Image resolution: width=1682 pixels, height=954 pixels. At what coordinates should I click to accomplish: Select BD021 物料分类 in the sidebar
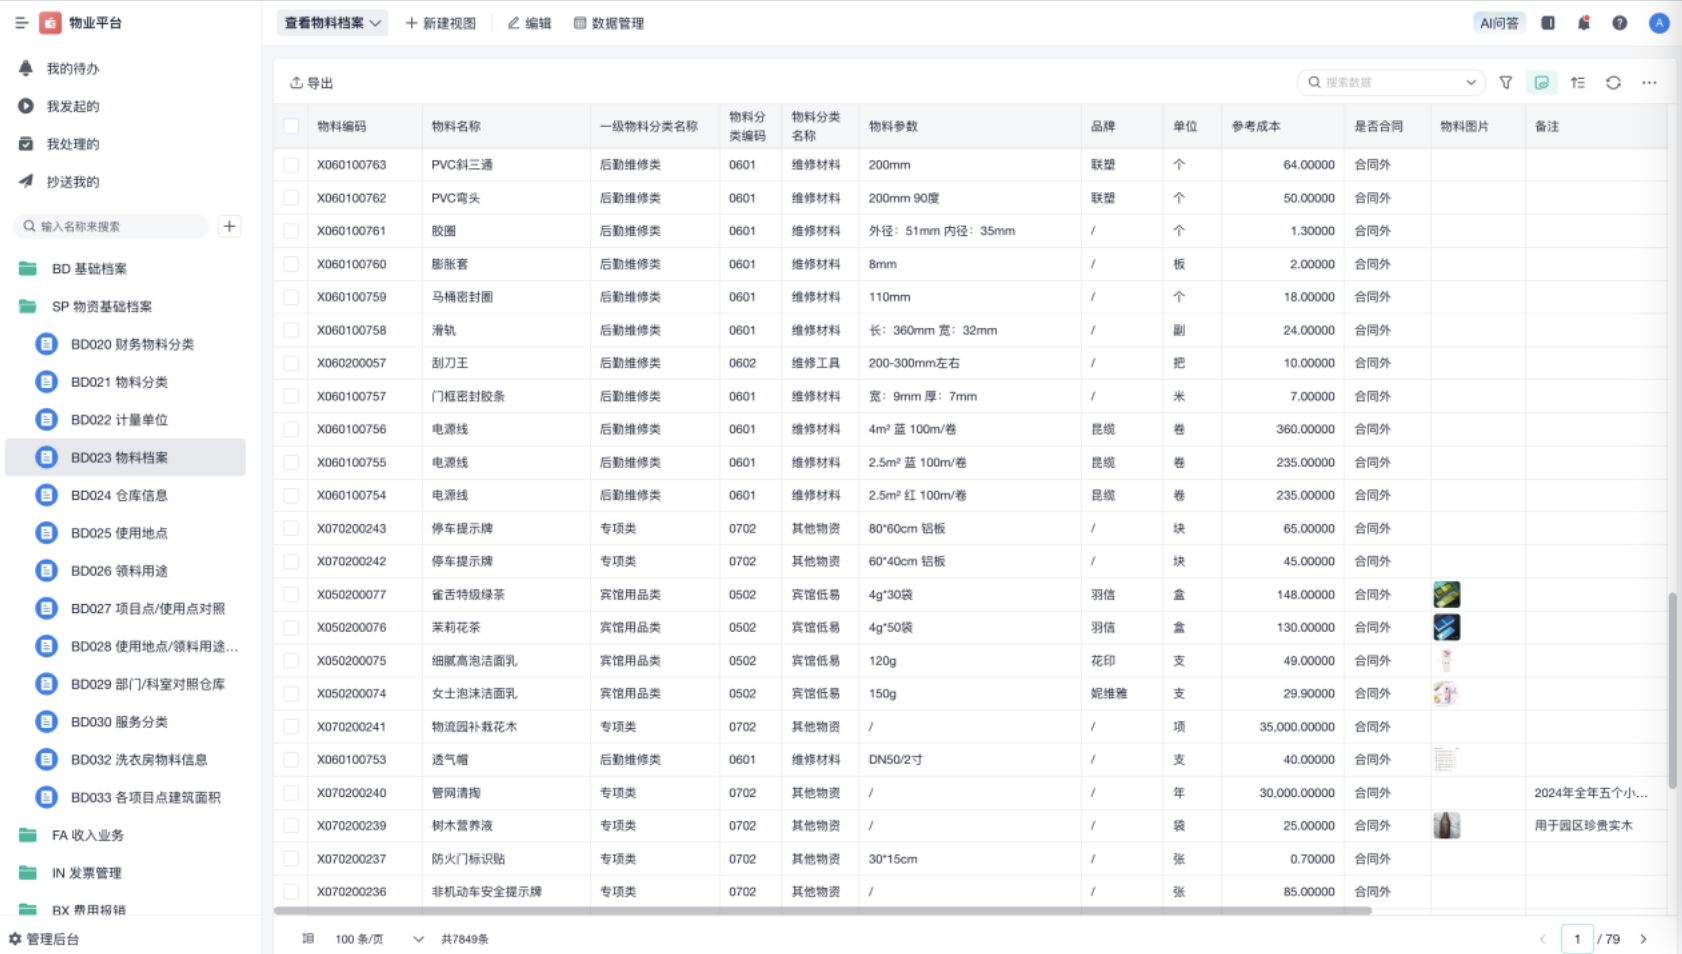(125, 382)
